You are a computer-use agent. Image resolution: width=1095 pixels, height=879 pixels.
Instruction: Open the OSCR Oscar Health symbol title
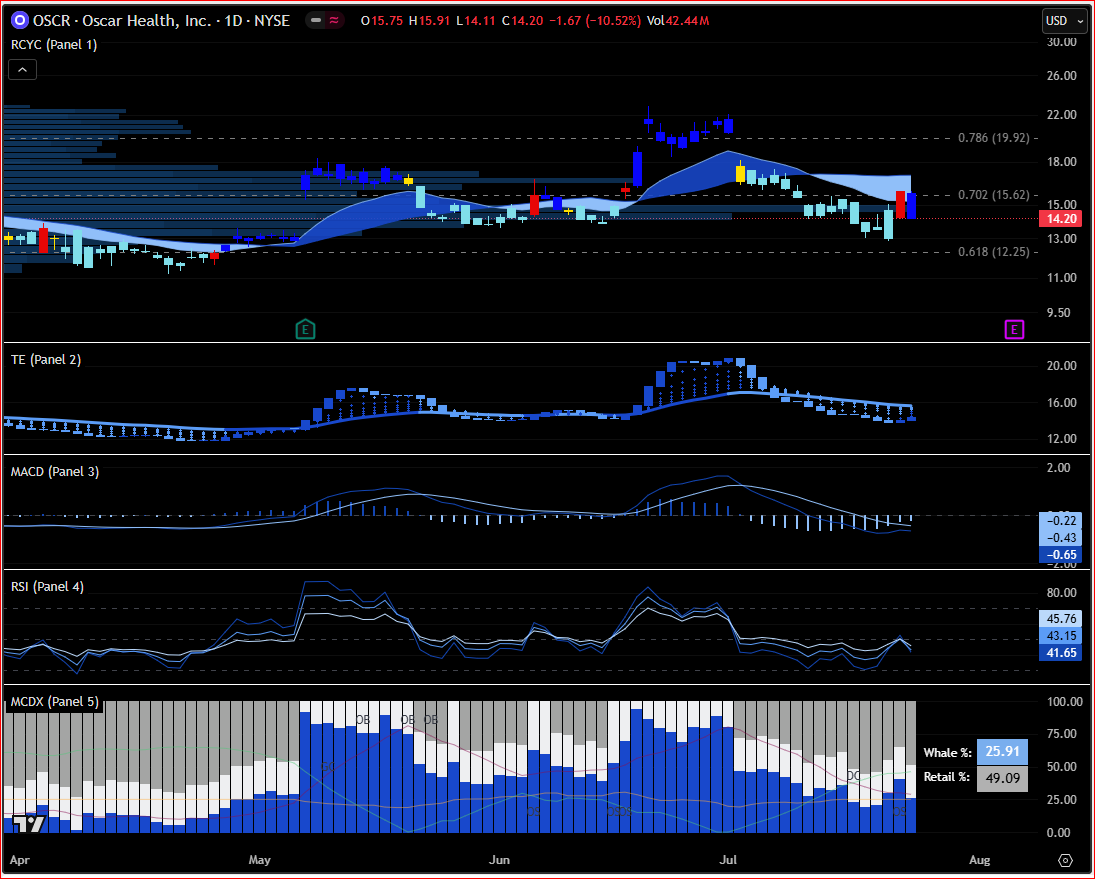161,21
